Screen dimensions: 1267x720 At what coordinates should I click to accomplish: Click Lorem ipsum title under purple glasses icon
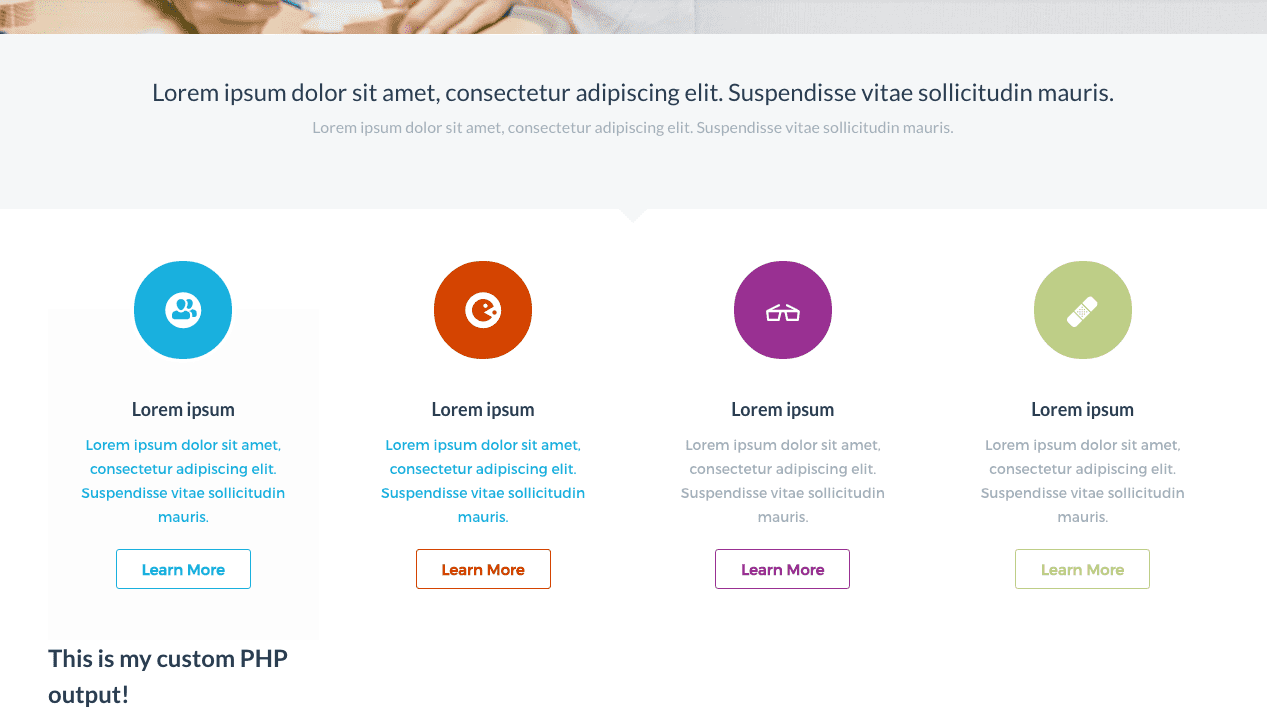coord(783,409)
